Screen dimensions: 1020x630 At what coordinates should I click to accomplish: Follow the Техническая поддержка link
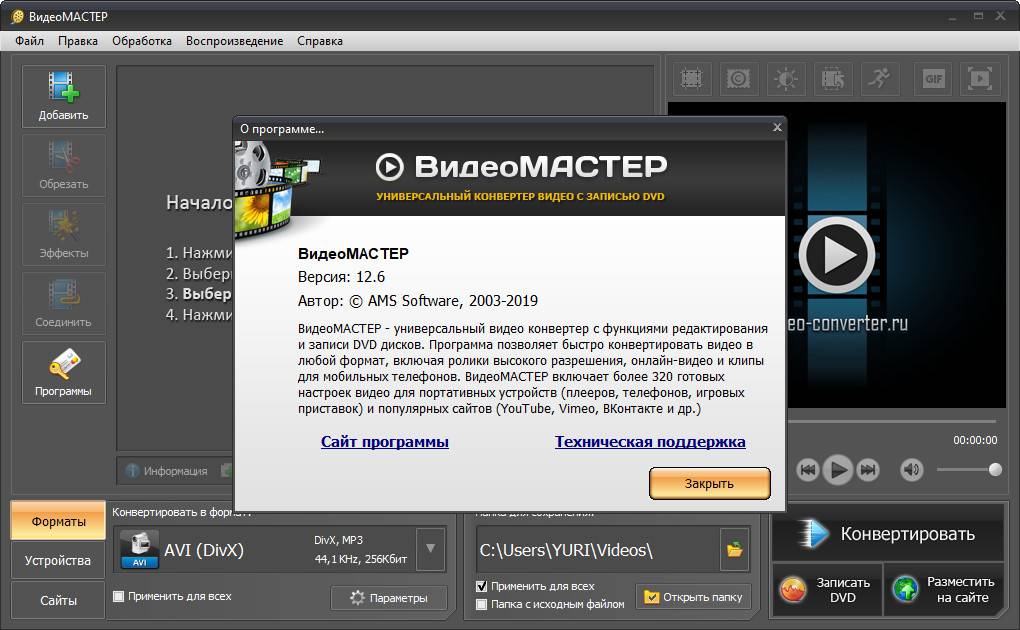coord(650,442)
